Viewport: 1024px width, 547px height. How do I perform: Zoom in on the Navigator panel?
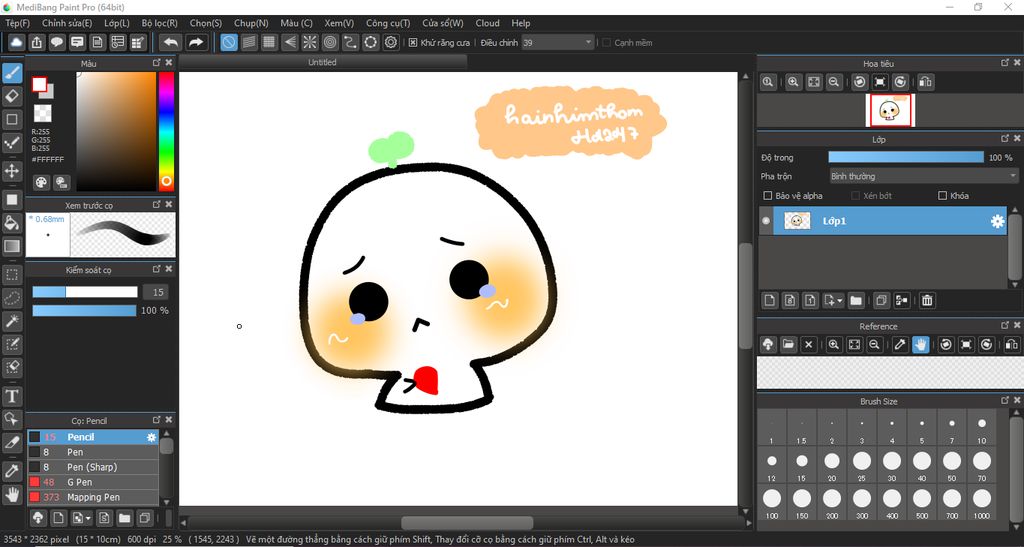793,82
